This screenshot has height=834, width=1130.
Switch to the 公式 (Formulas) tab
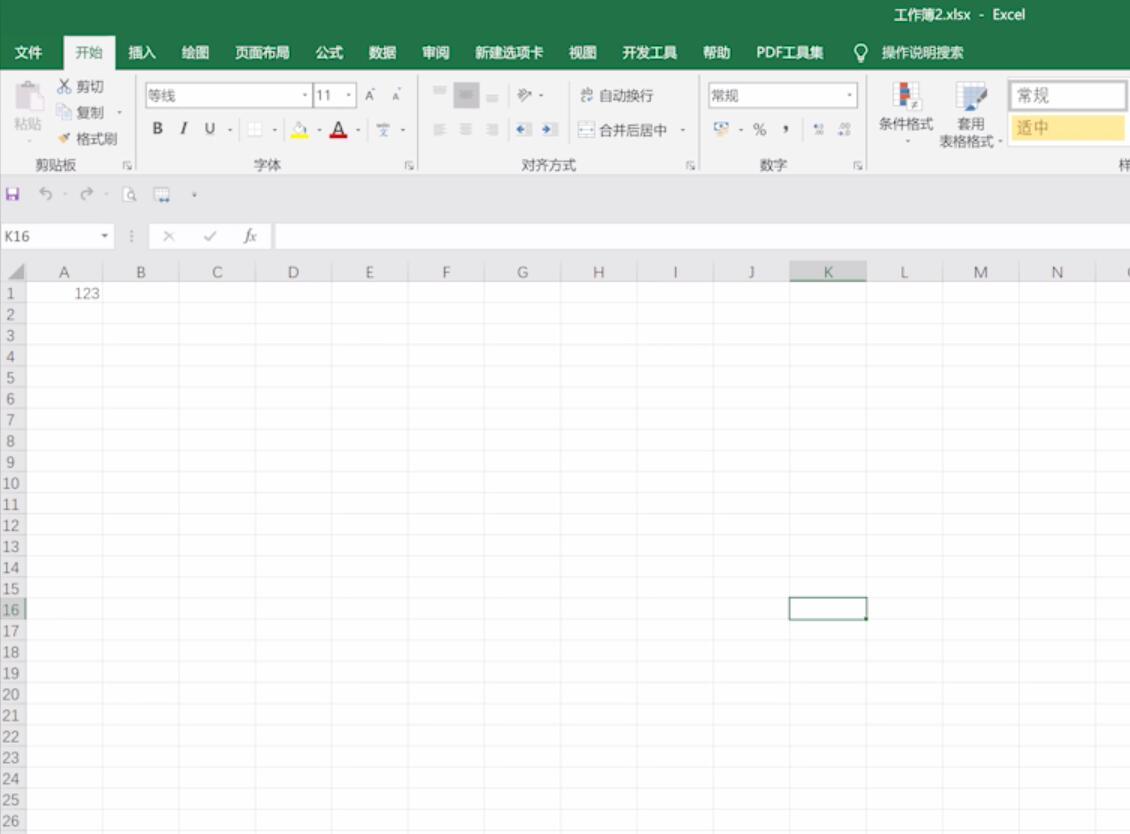pyautogui.click(x=329, y=53)
